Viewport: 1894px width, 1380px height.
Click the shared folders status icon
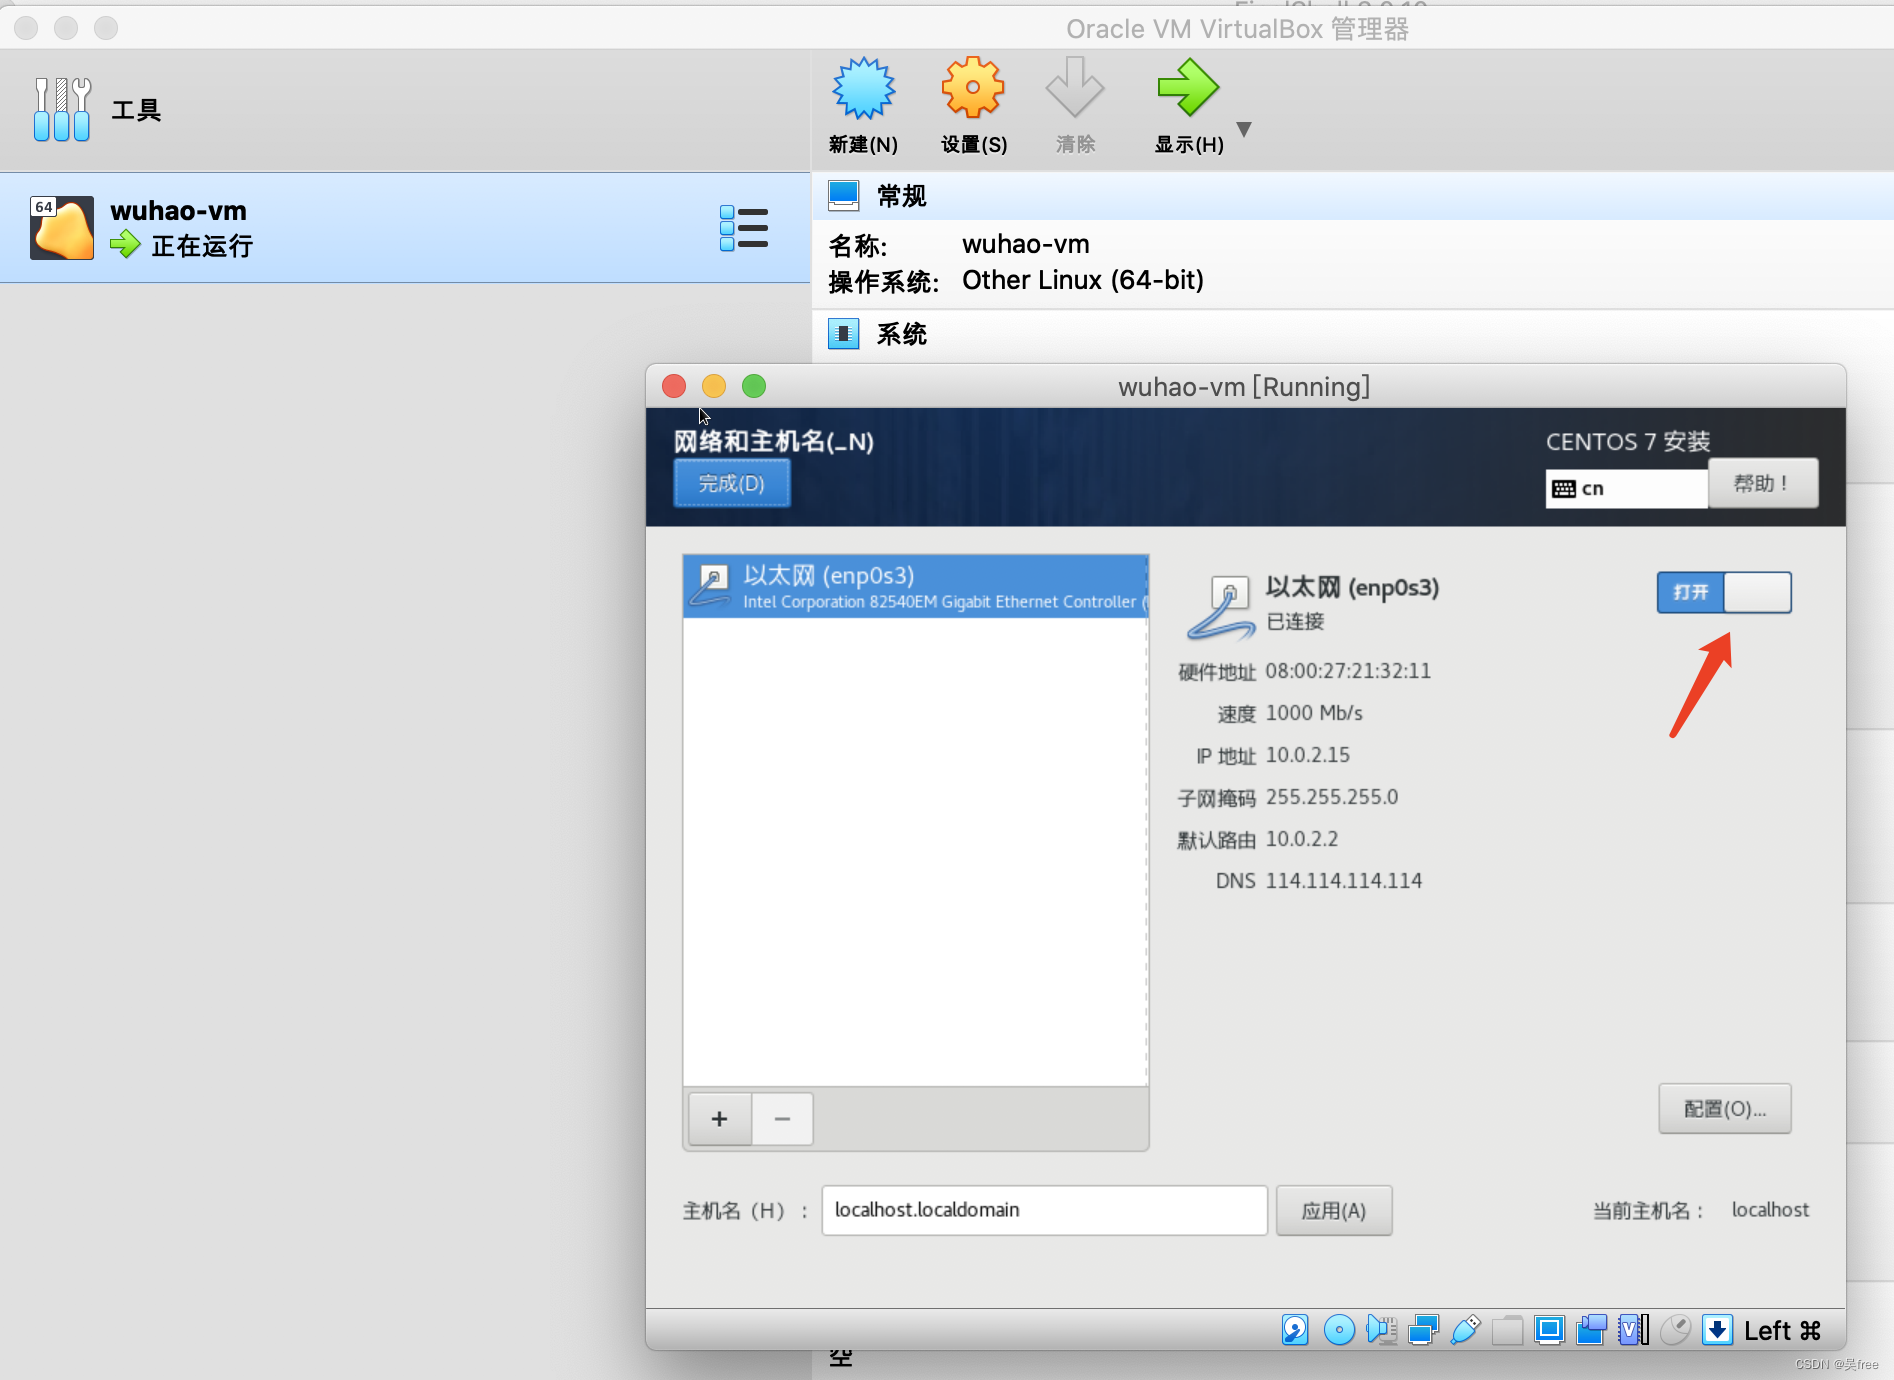point(1507,1330)
